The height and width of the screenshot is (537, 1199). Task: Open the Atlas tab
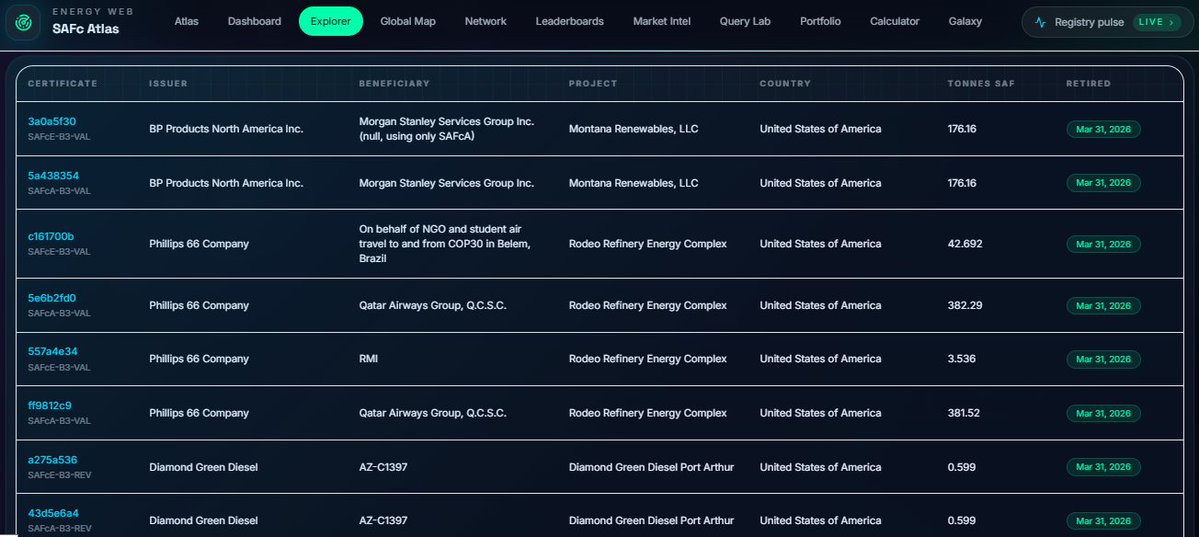click(186, 21)
